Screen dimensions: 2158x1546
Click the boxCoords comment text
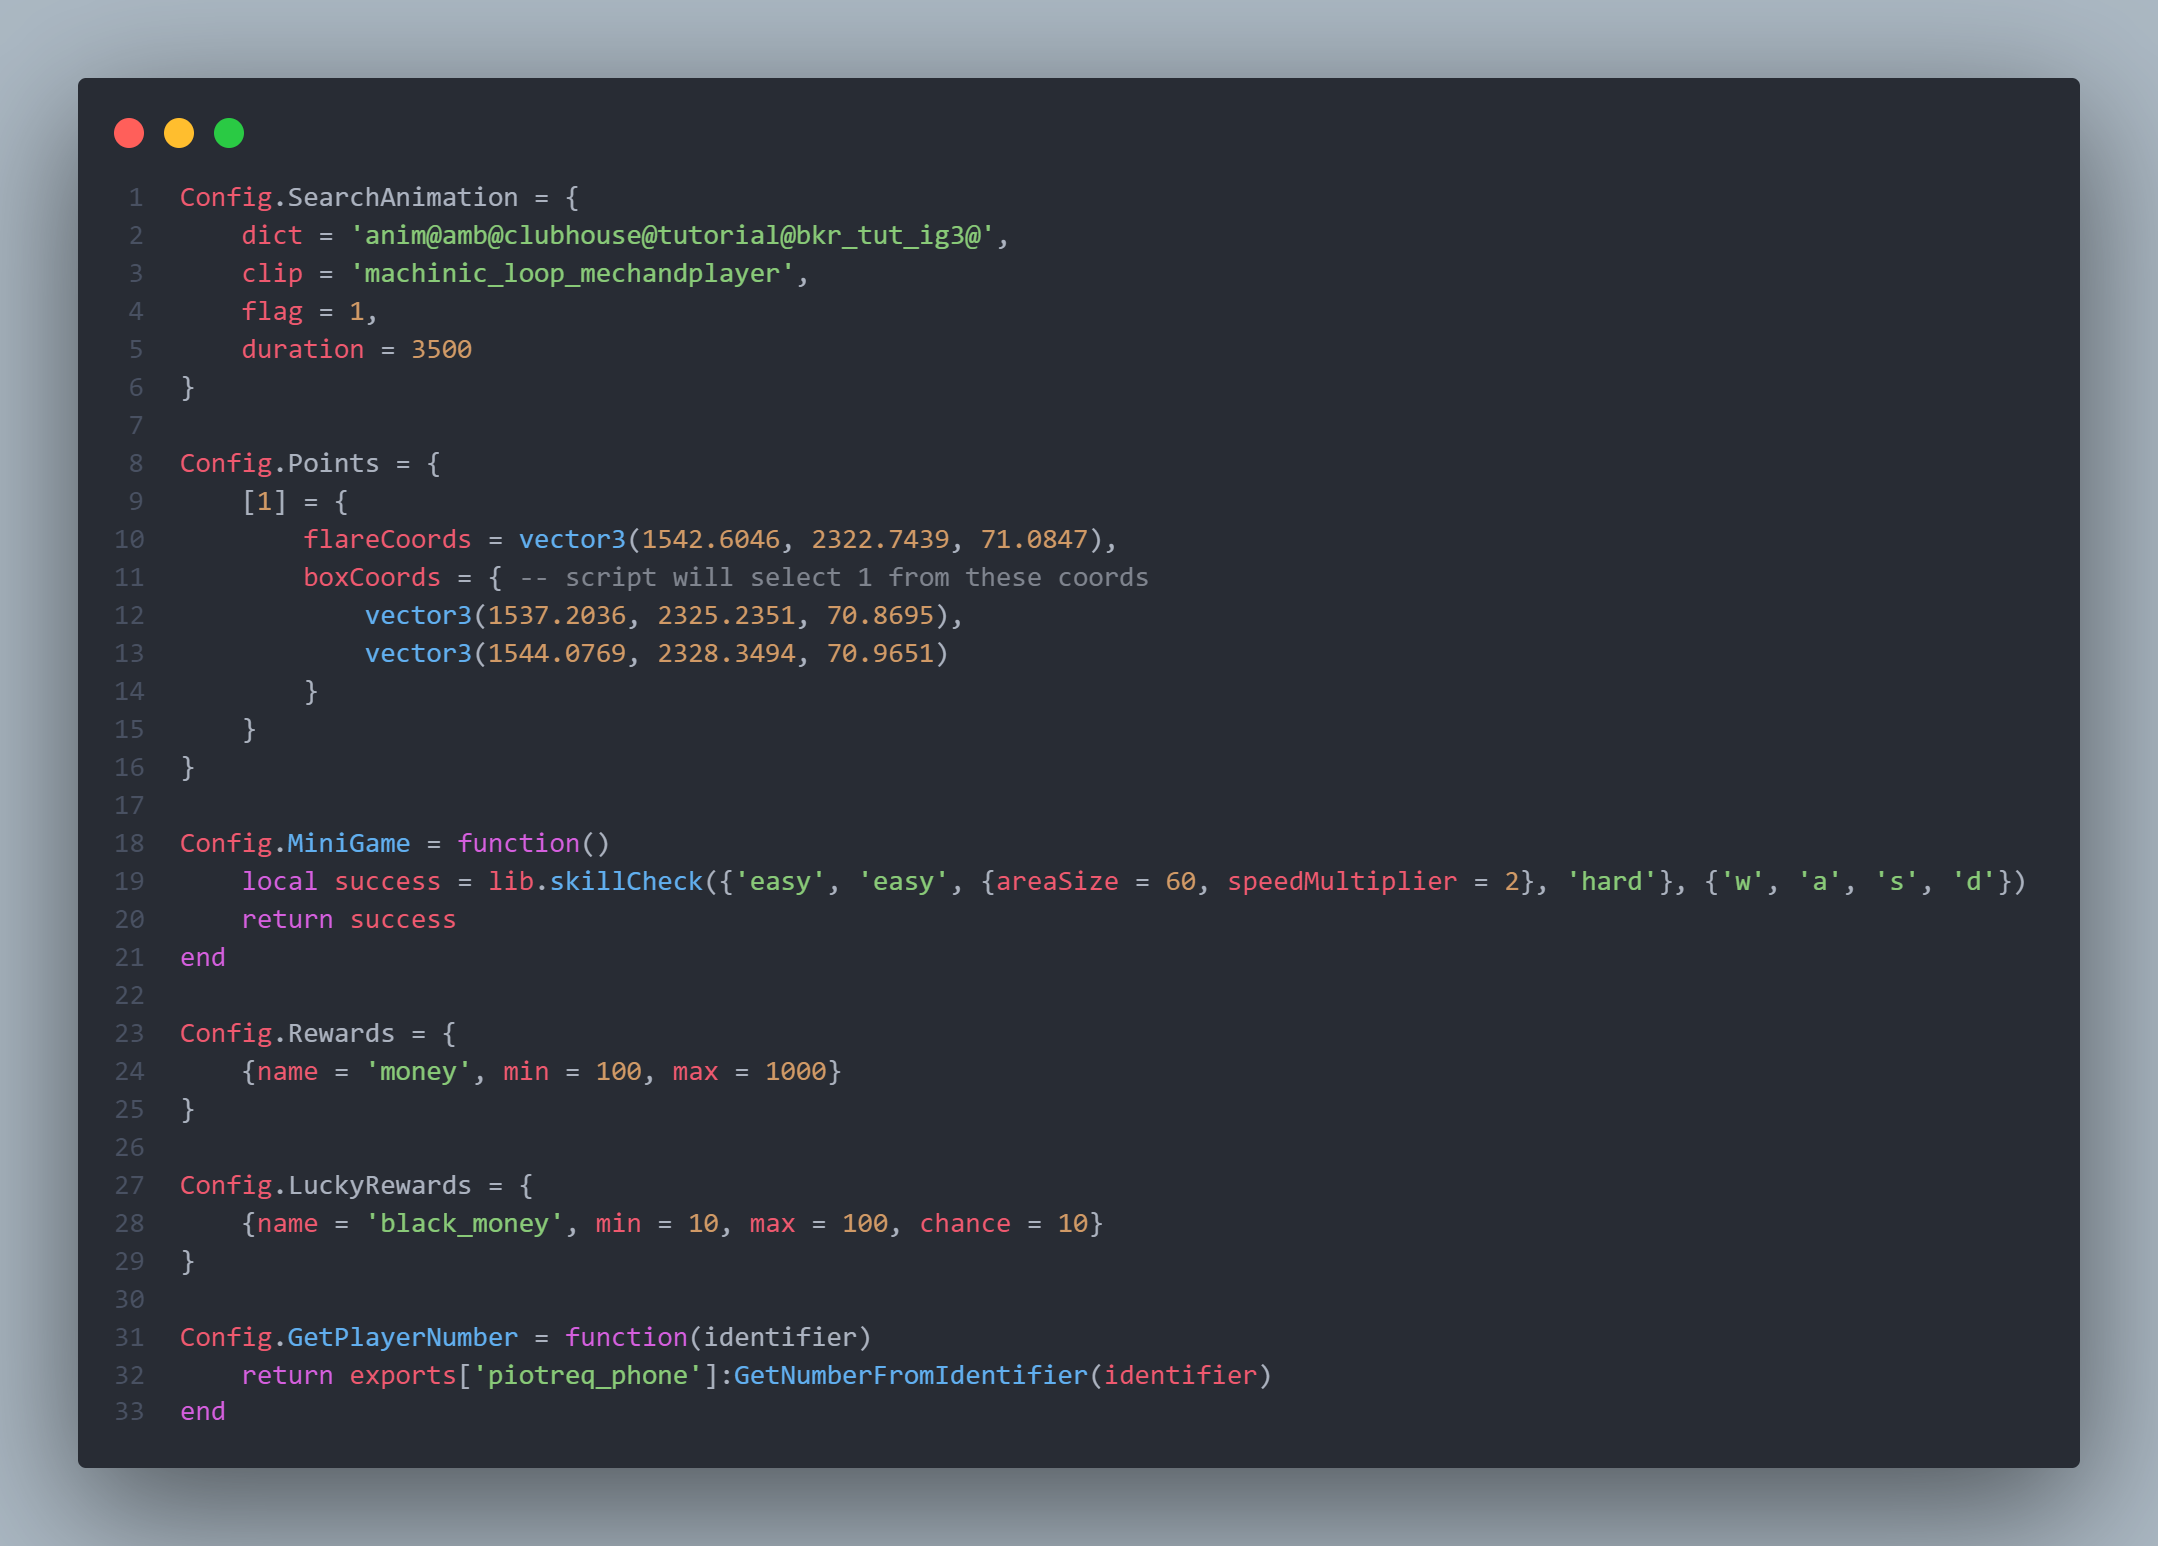(833, 578)
